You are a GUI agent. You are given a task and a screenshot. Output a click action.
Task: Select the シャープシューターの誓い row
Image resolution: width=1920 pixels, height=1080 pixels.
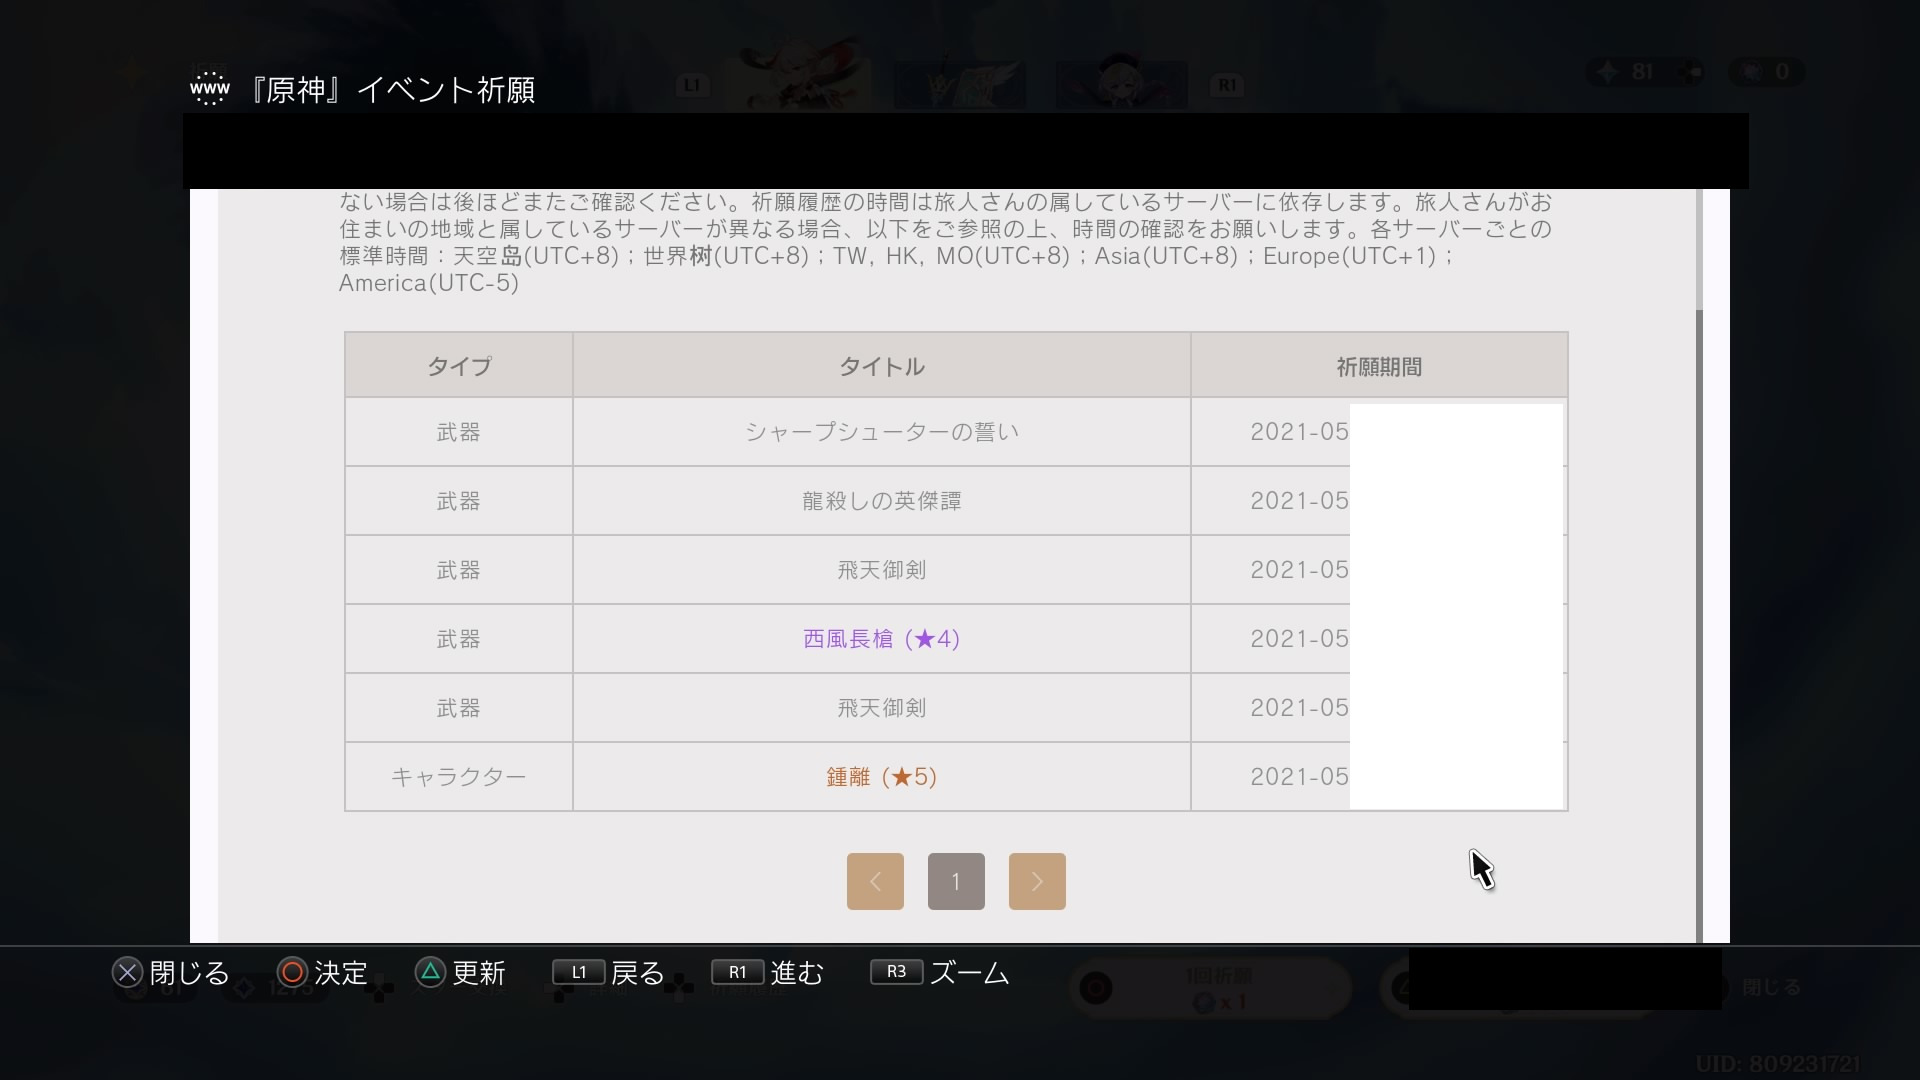coord(881,432)
